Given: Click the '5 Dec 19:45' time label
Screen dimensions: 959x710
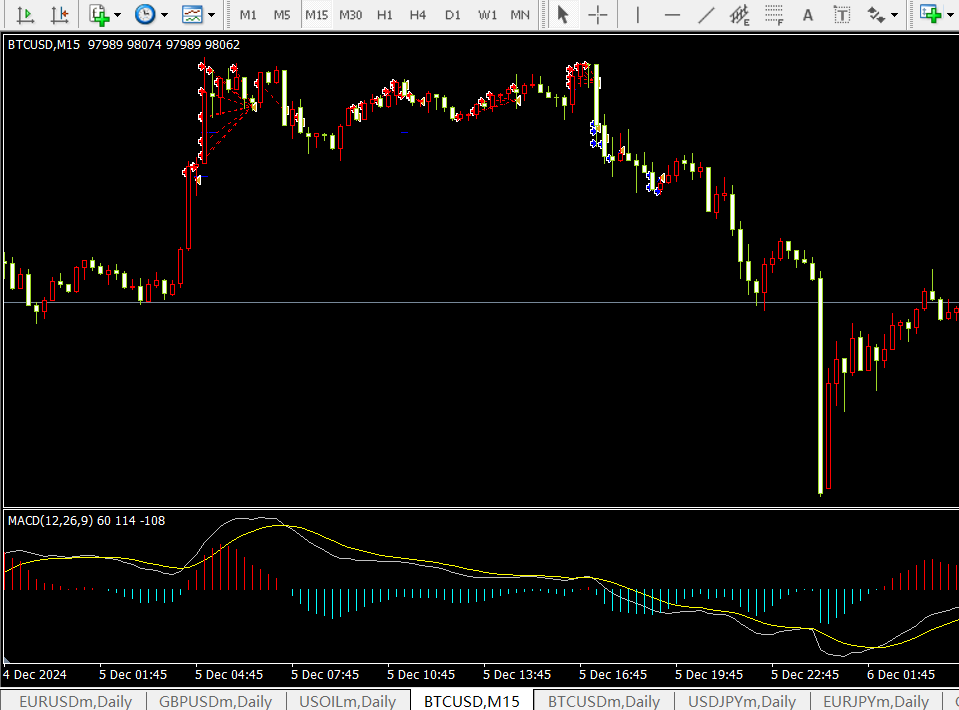Looking at the screenshot, I should [709, 675].
